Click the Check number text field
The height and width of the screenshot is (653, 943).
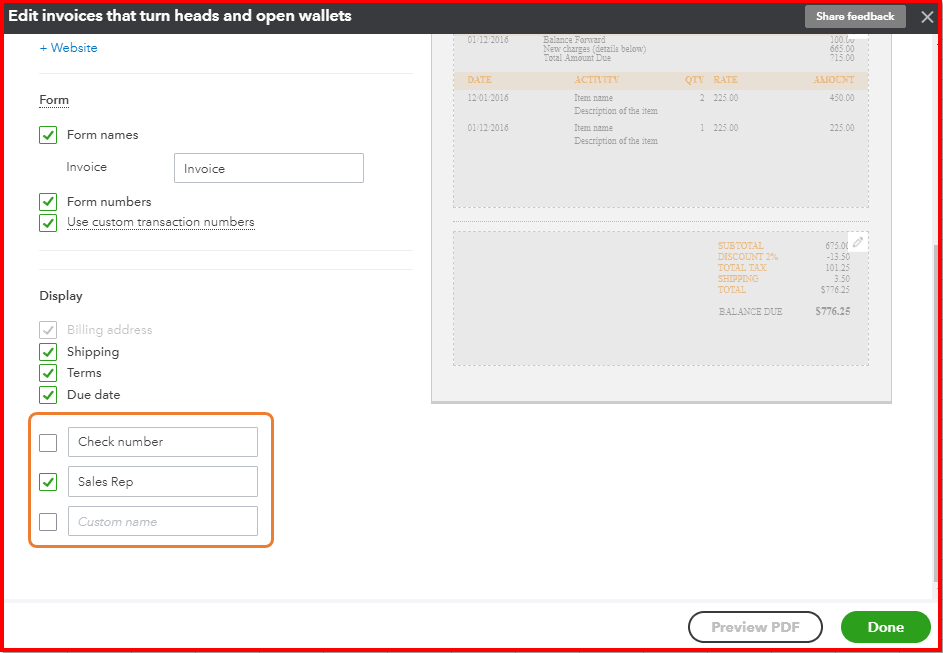tap(163, 442)
